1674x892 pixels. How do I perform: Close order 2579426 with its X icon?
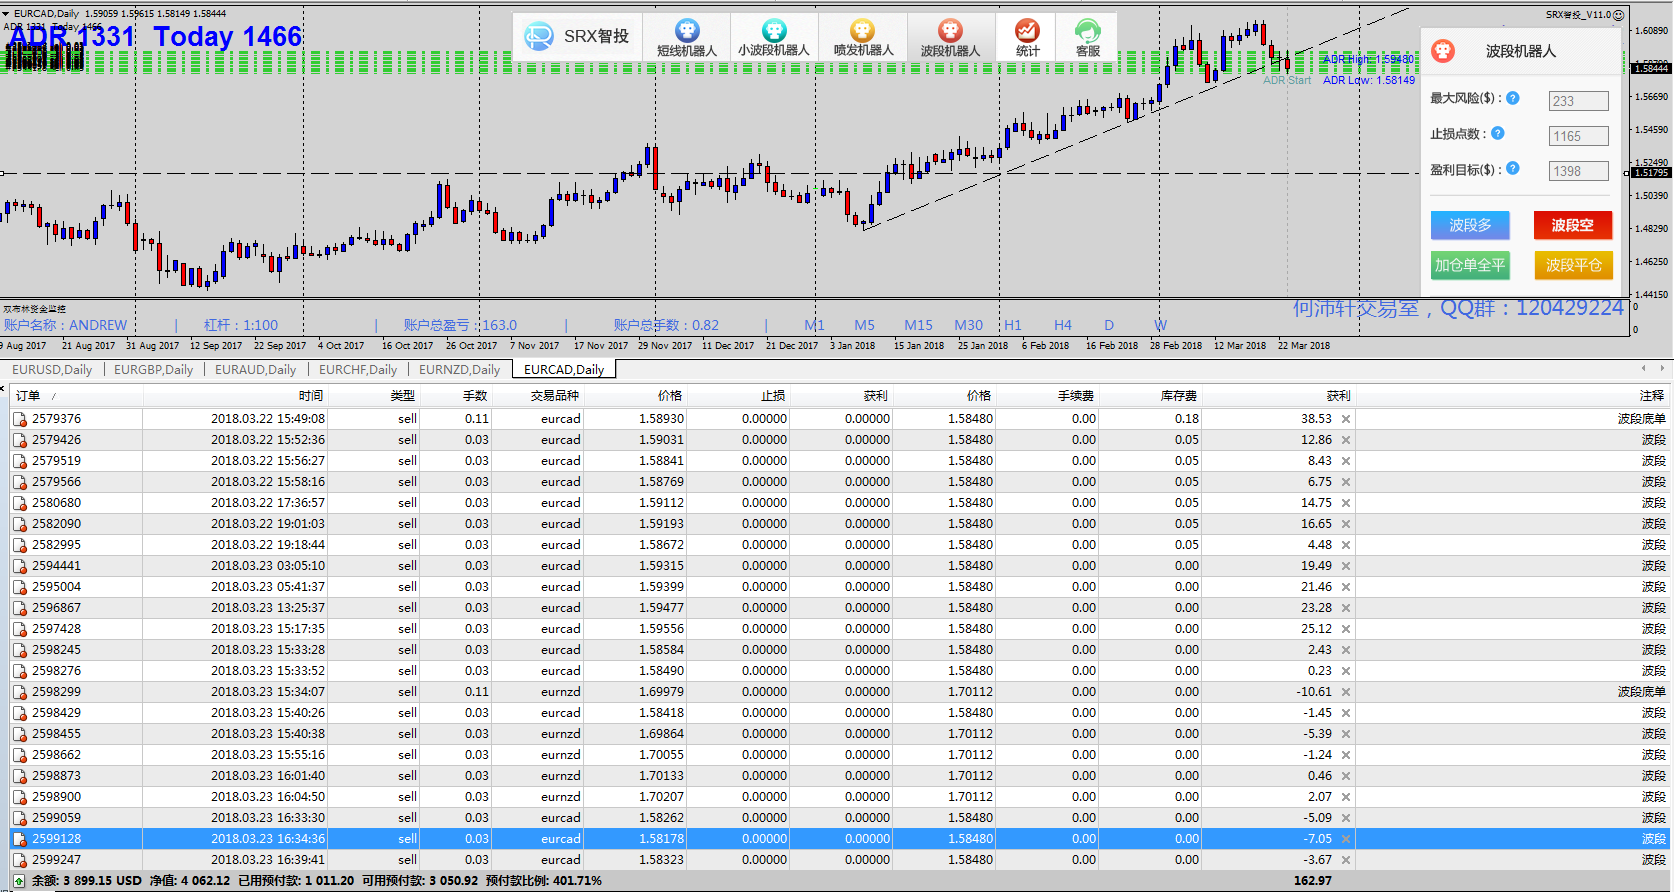coord(1346,440)
